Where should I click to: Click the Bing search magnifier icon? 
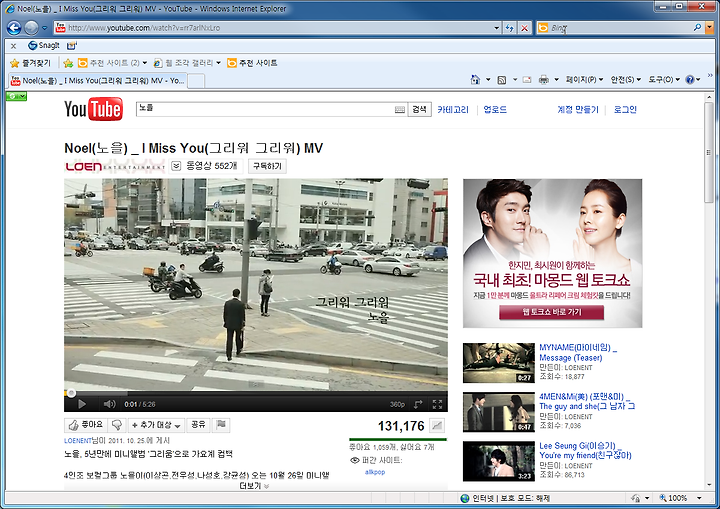[698, 28]
